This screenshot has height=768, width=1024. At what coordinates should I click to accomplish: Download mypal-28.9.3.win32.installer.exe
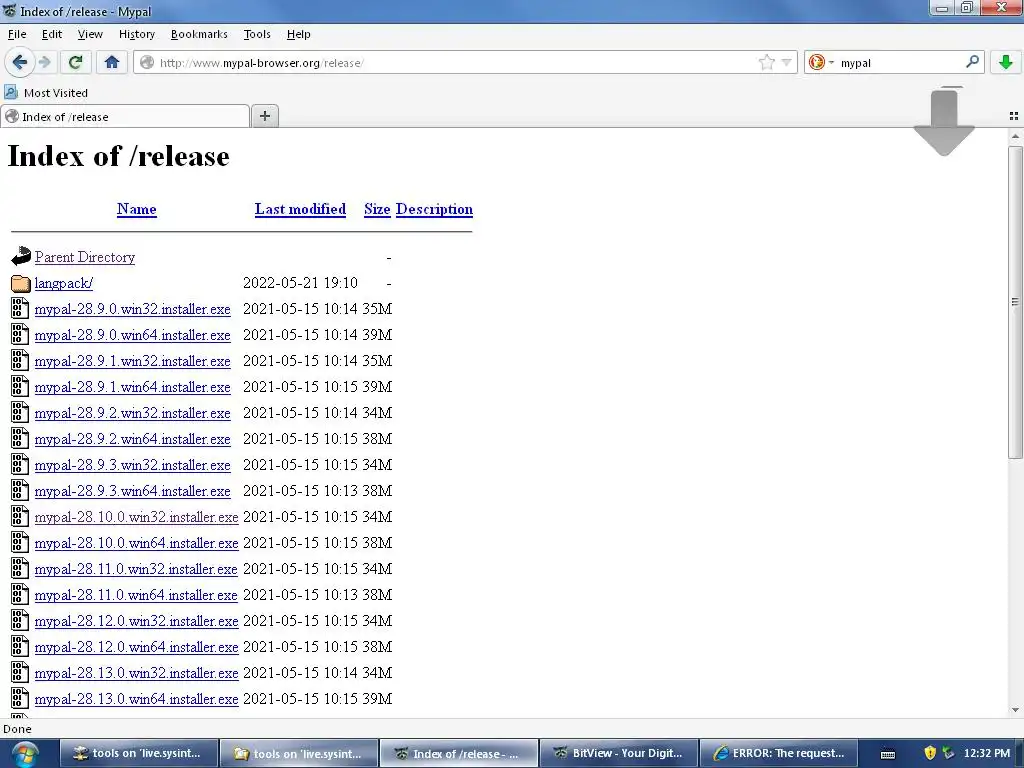click(133, 465)
